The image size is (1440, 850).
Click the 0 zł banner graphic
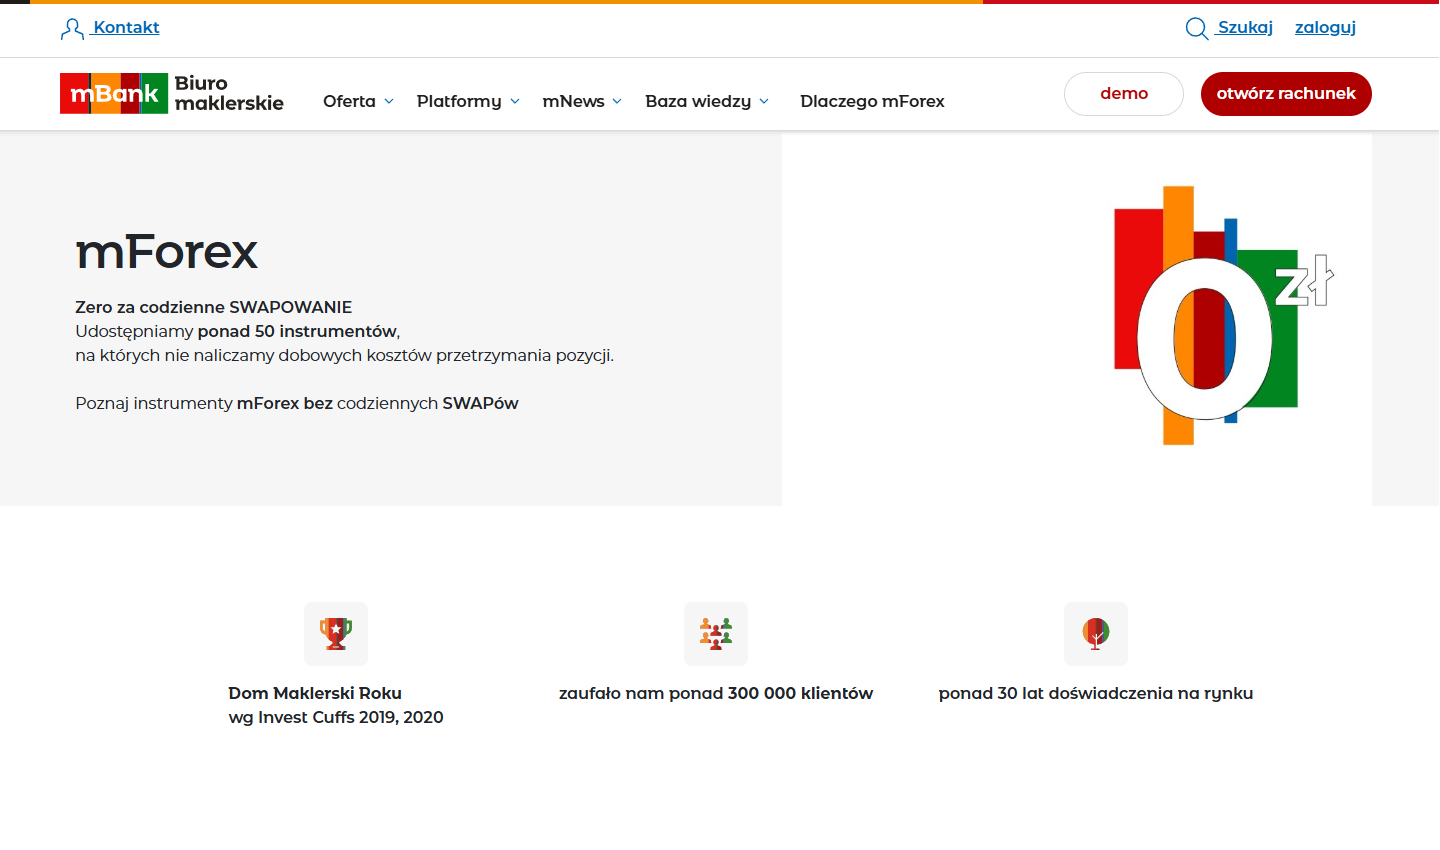(x=1223, y=315)
